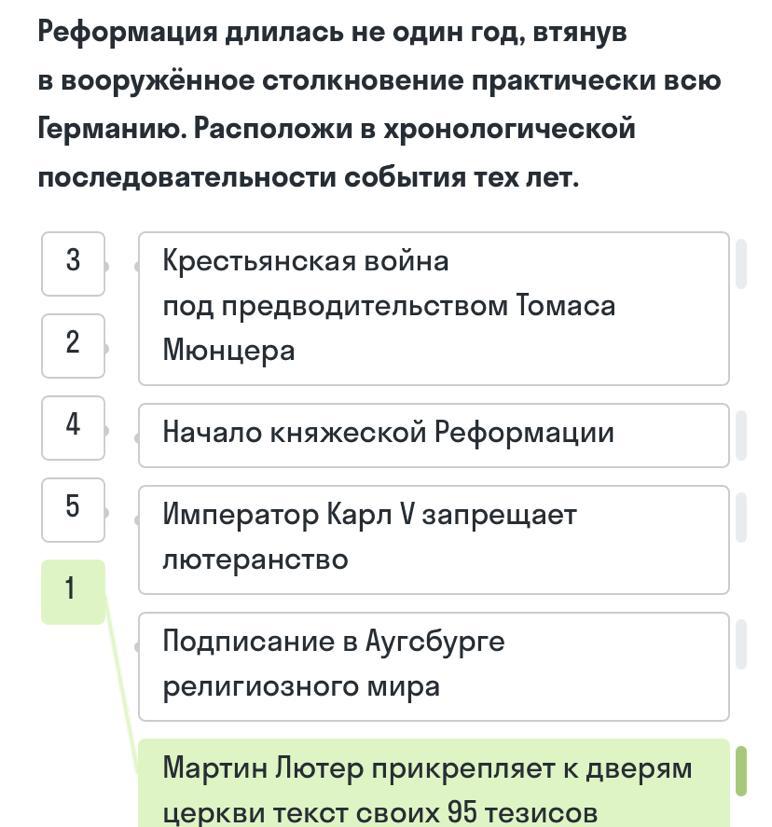
Task: Select the Император Карл V запрещает лютеранство card
Action: point(433,540)
